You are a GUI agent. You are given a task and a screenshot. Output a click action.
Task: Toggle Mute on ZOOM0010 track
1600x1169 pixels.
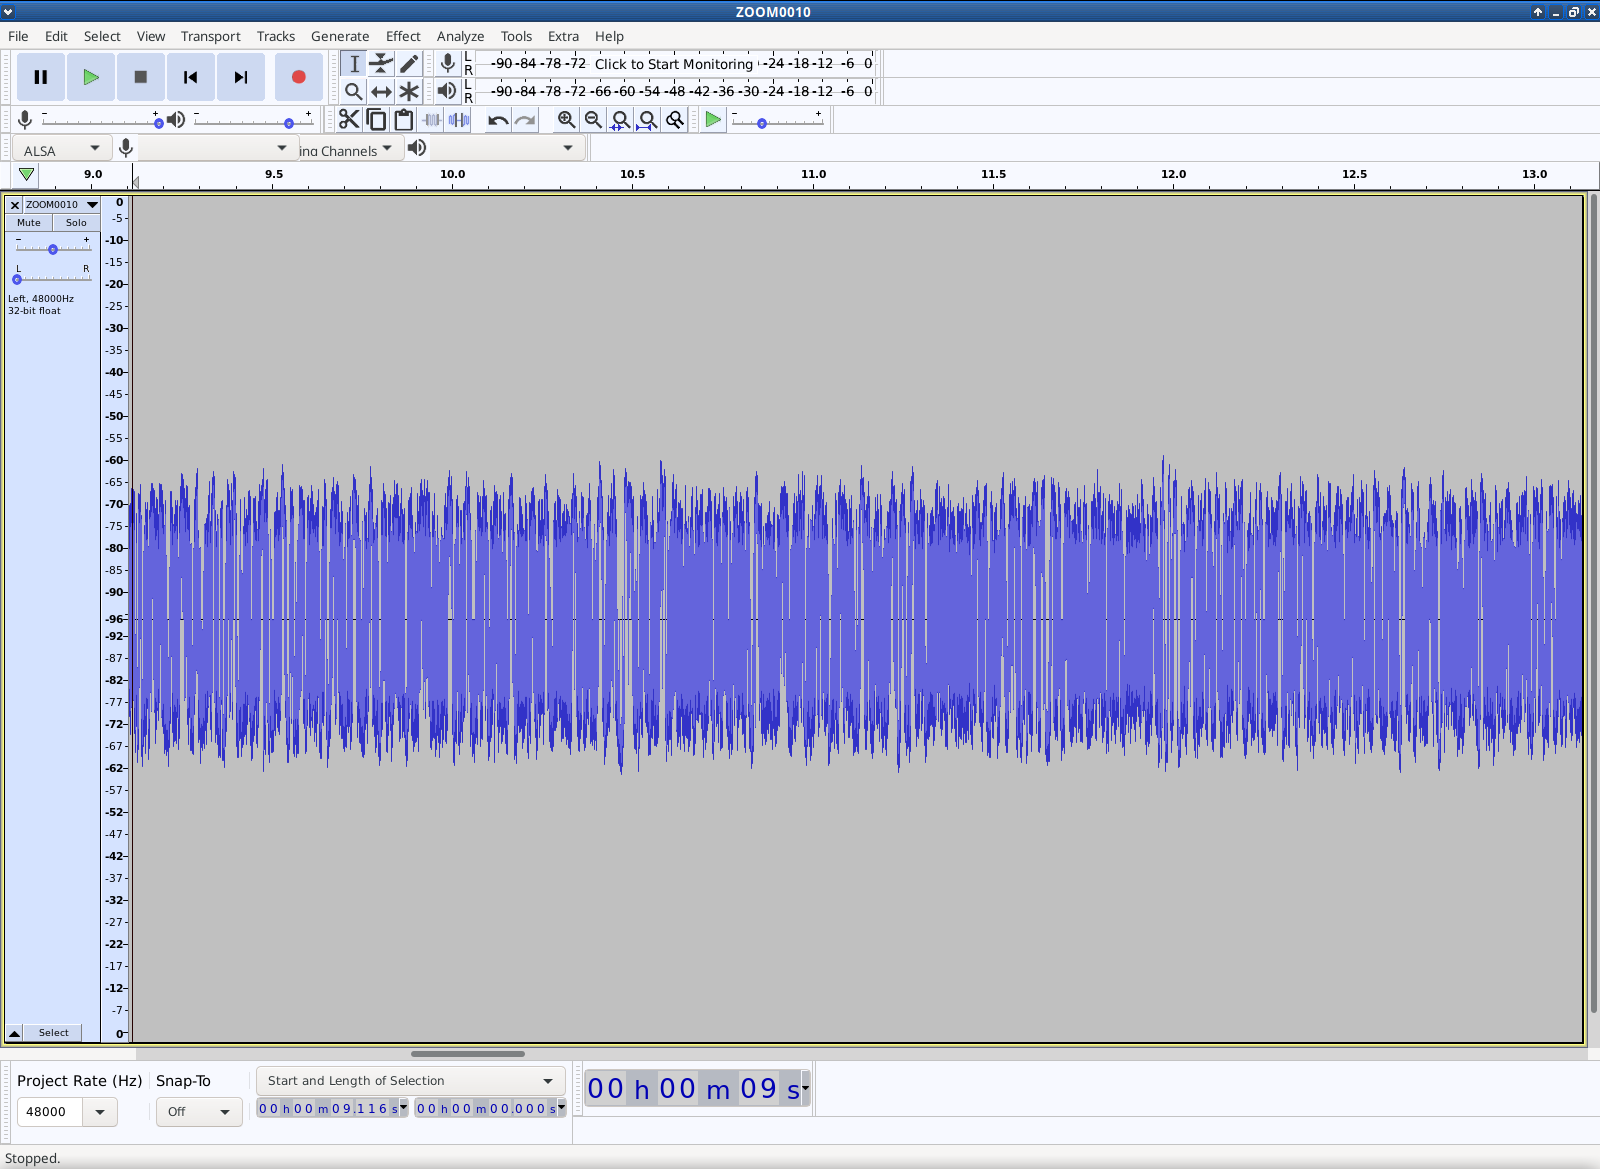click(29, 223)
